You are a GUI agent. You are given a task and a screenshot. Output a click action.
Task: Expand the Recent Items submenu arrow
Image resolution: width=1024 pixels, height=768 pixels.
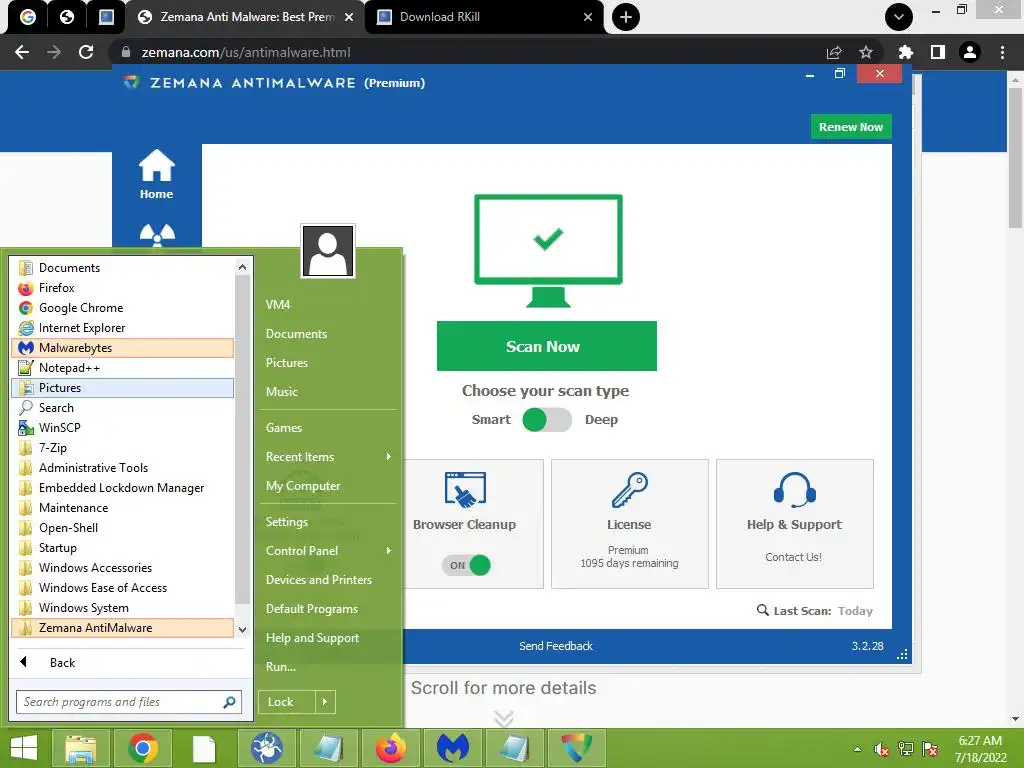pos(389,456)
